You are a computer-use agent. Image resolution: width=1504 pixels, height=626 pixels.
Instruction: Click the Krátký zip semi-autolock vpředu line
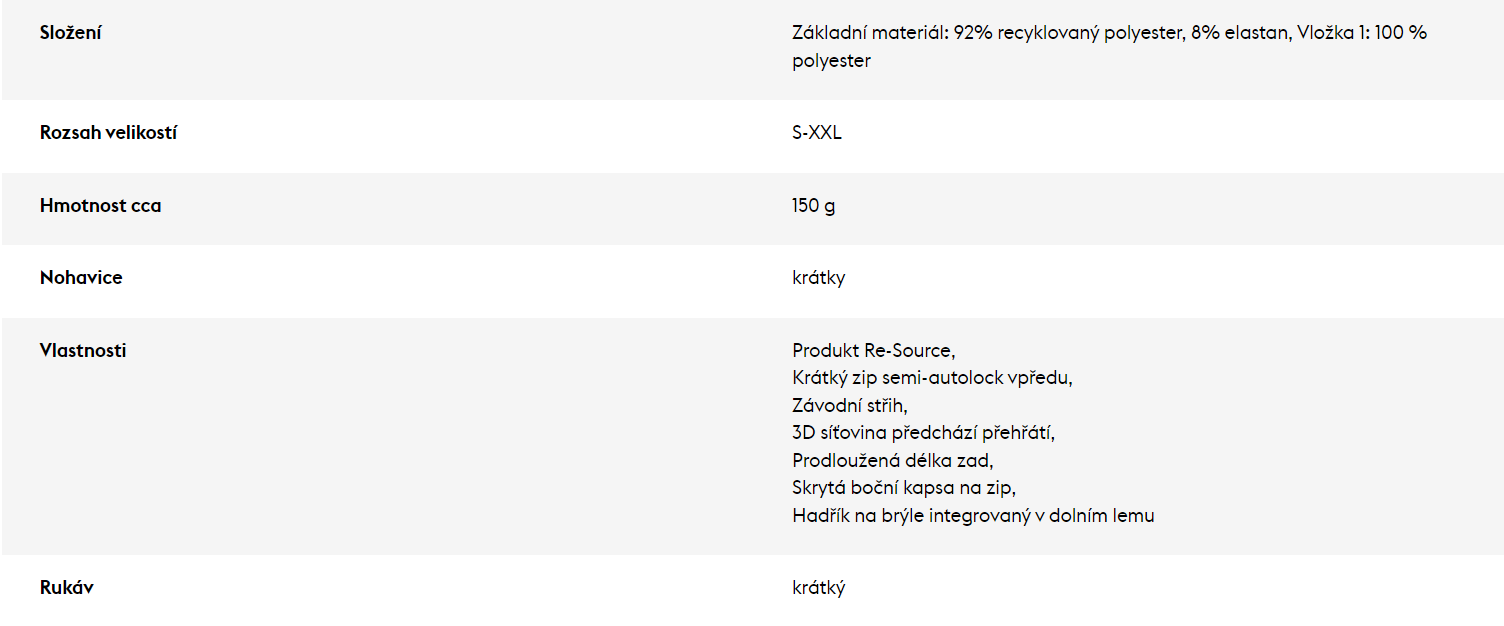coord(932,378)
